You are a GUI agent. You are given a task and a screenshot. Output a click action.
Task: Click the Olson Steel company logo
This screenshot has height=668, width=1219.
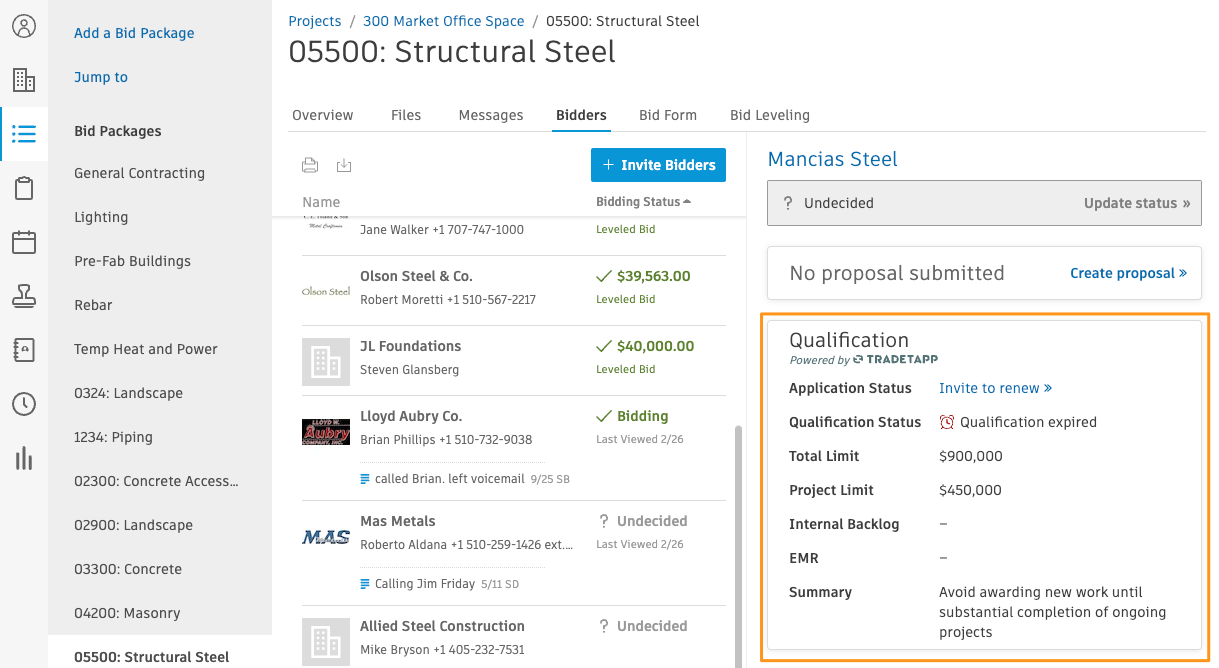(326, 291)
